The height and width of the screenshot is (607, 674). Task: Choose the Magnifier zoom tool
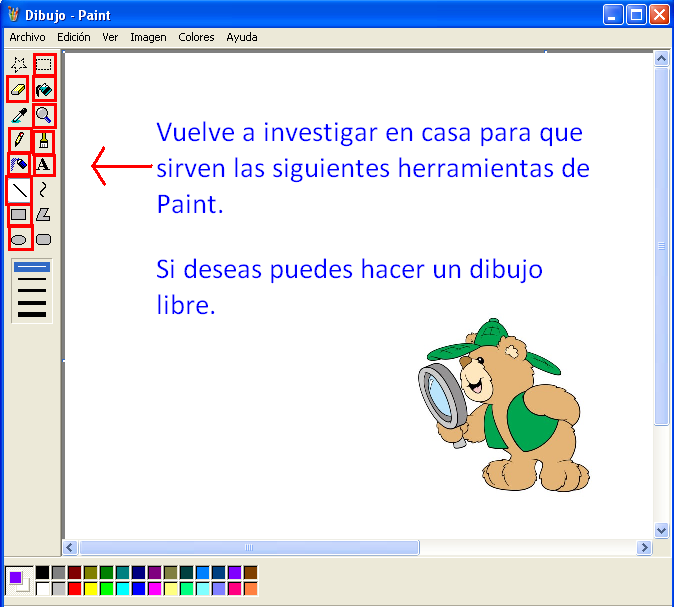pos(44,115)
